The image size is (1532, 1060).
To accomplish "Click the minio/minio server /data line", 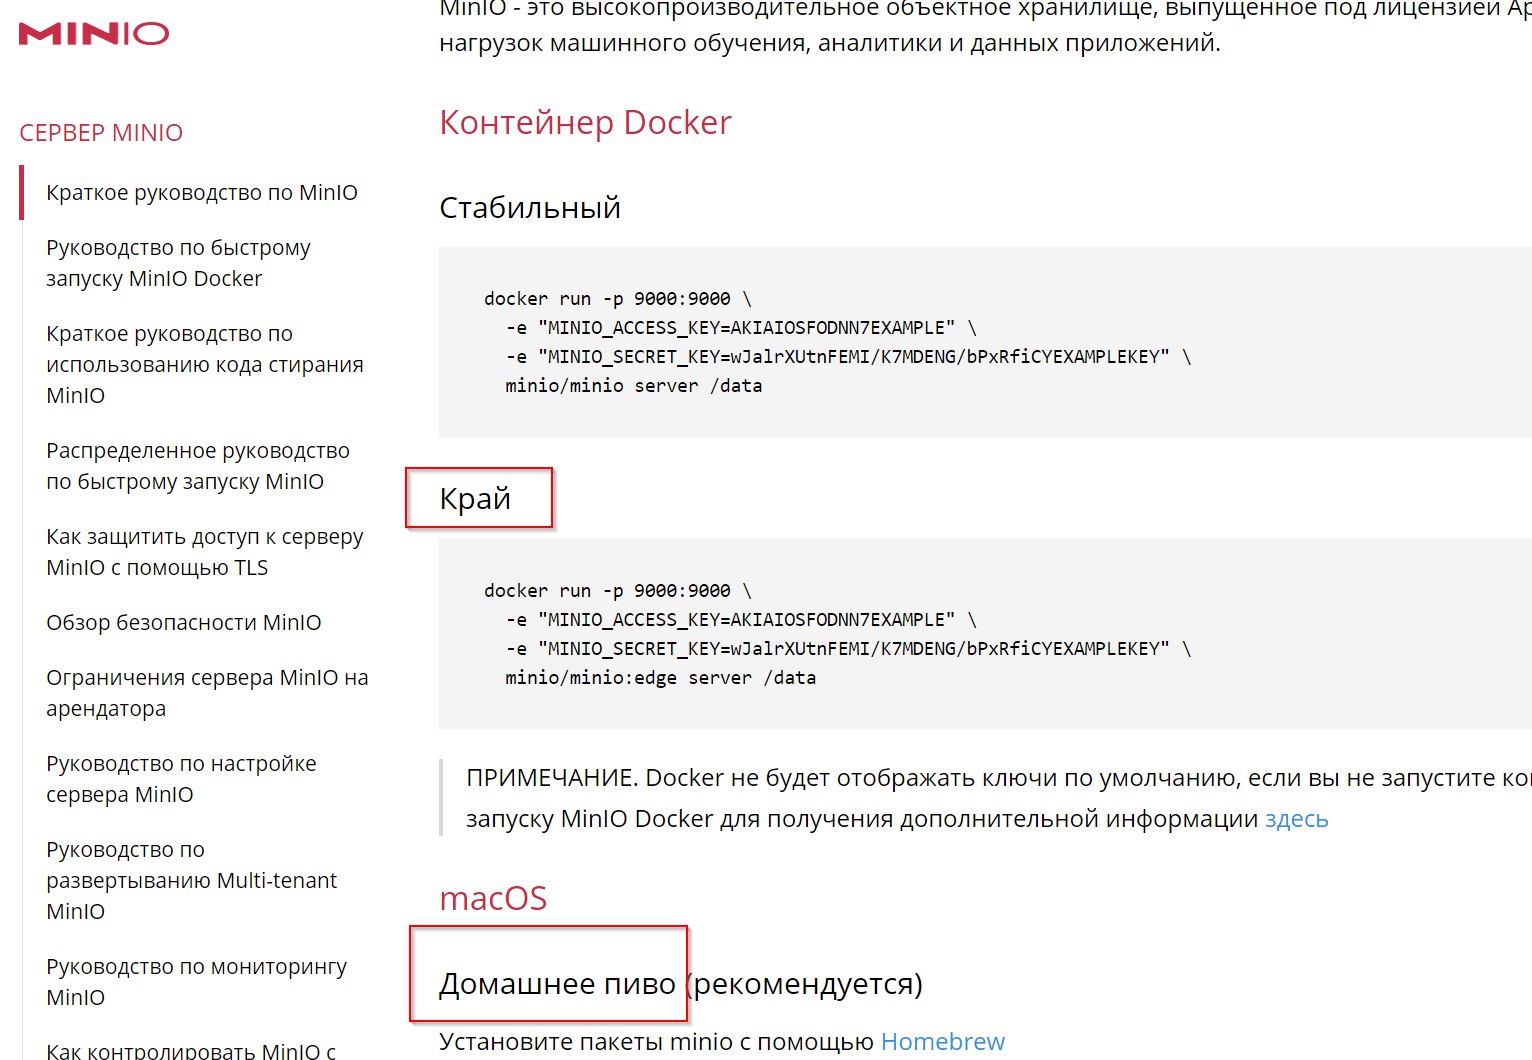I will 633,386.
